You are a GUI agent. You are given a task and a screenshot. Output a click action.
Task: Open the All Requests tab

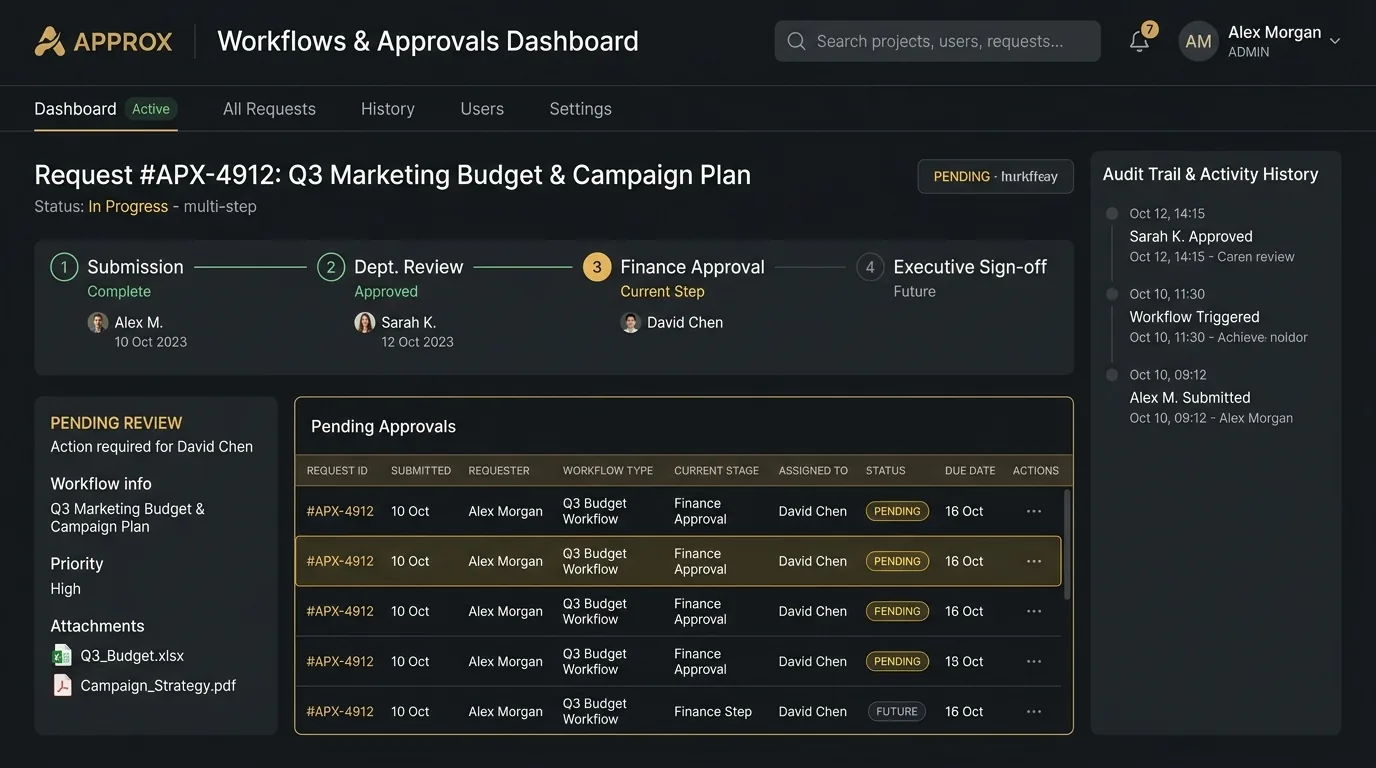[x=269, y=109]
